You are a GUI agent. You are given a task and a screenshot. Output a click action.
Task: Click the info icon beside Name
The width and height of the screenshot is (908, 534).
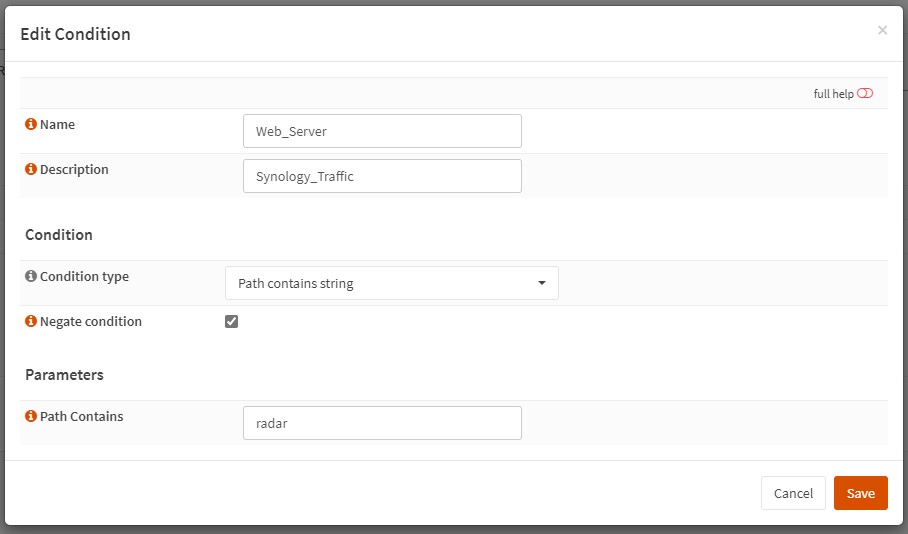(31, 124)
